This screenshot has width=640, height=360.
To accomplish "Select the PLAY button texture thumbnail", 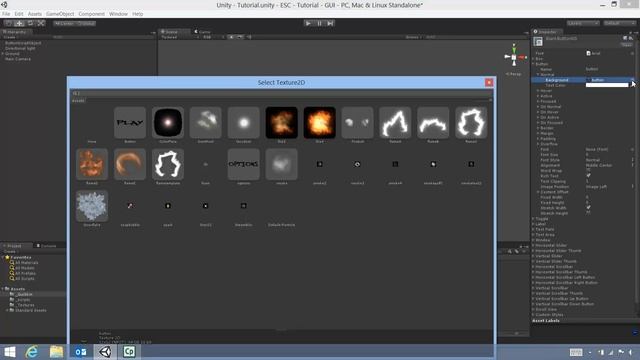I will (x=130, y=122).
